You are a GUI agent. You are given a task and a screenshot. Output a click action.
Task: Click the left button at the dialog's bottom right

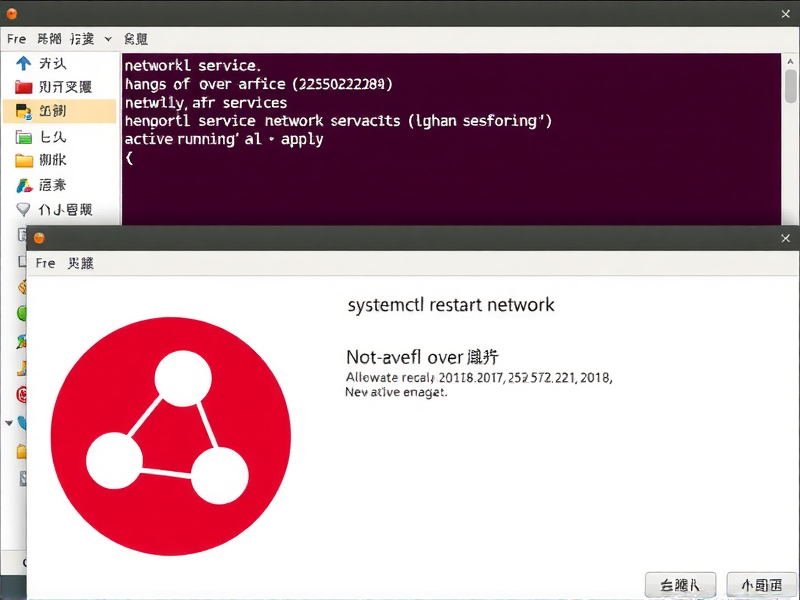[x=680, y=585]
